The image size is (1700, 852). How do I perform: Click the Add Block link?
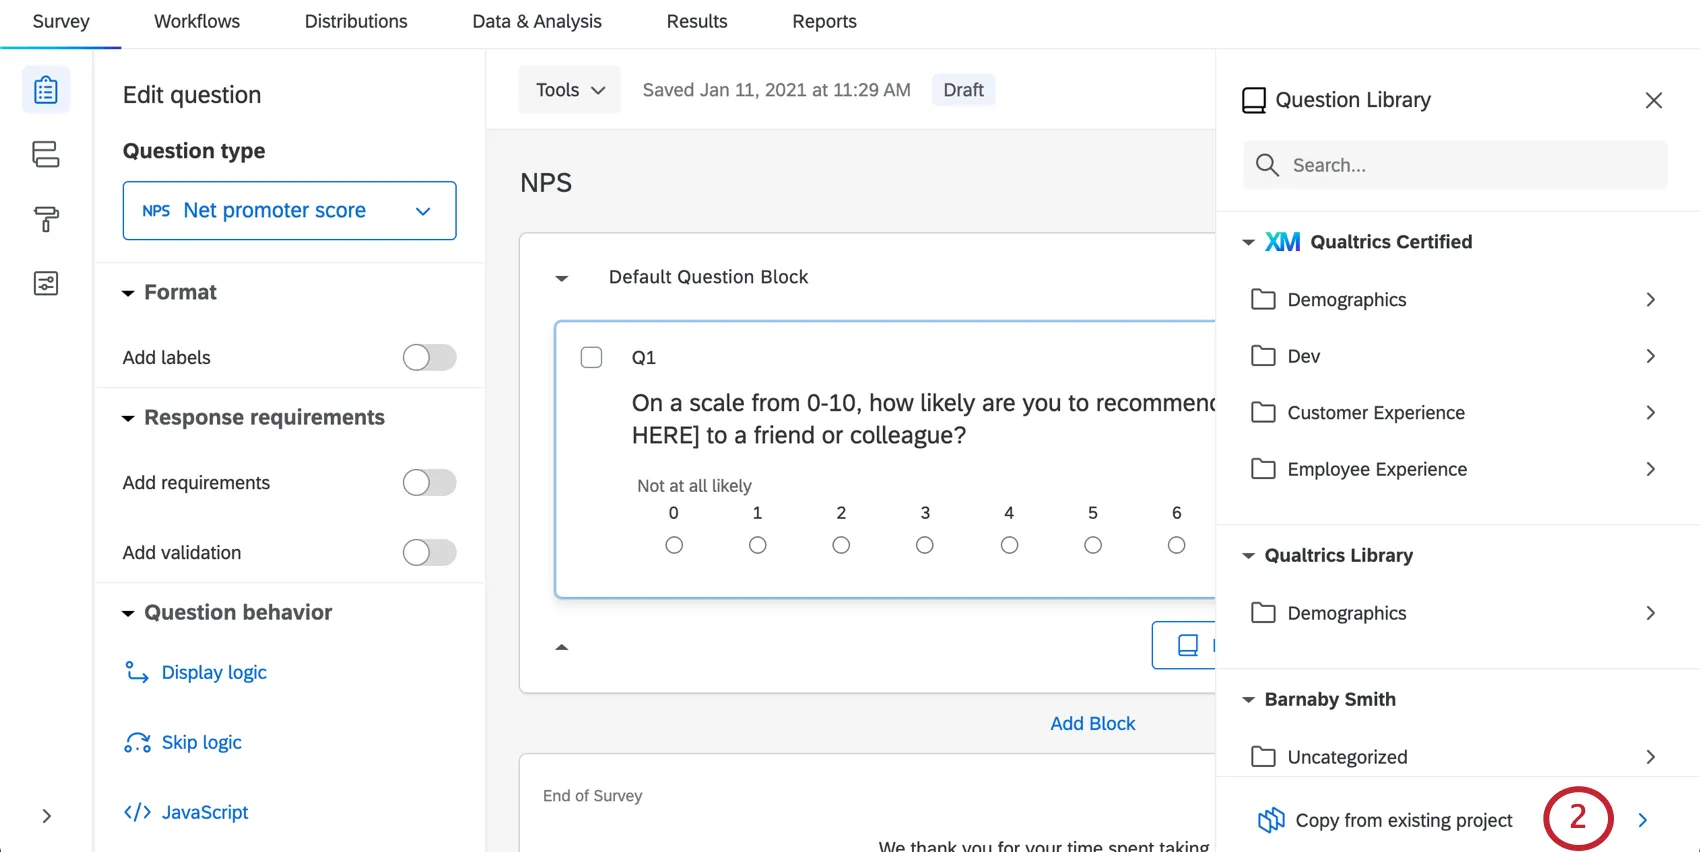(x=1092, y=723)
